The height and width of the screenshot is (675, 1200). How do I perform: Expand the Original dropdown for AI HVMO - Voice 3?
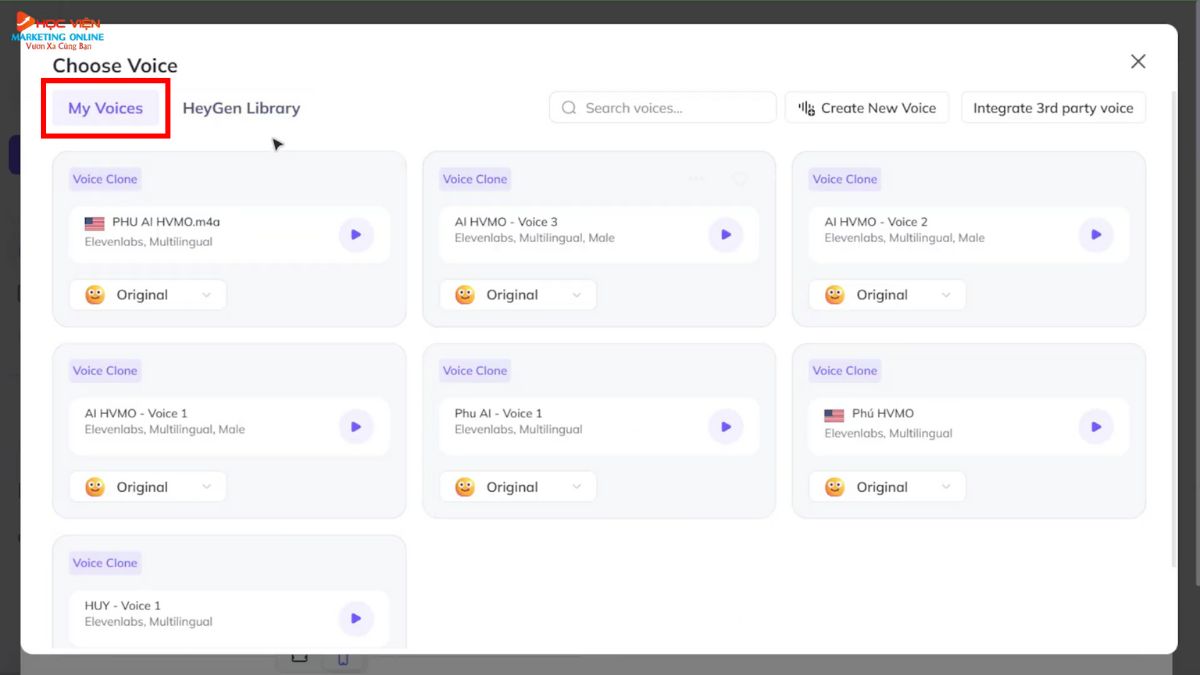518,295
